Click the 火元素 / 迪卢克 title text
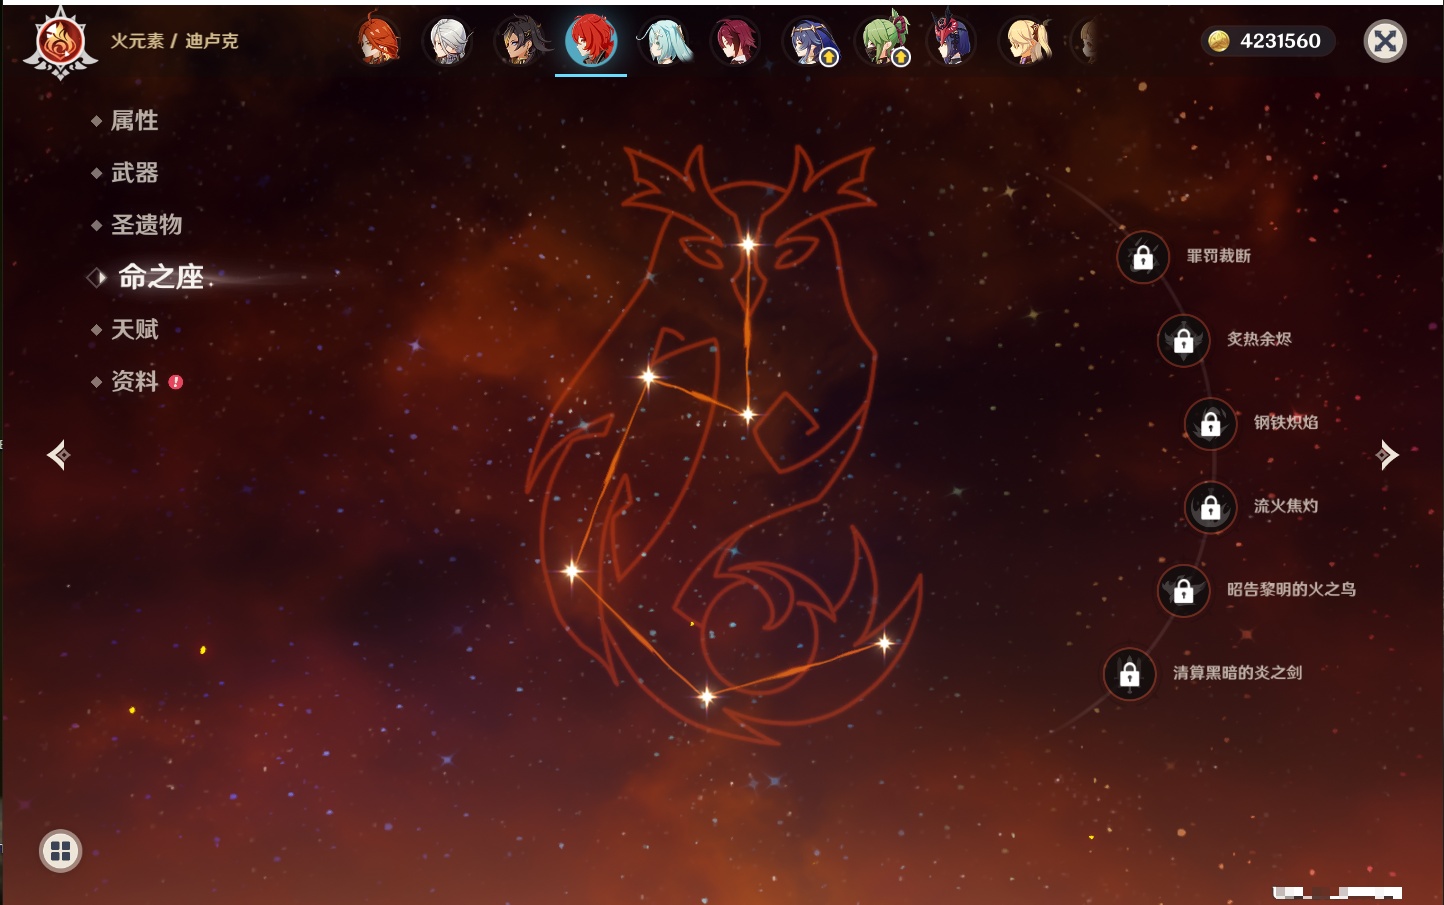The height and width of the screenshot is (905, 1444). pos(174,41)
